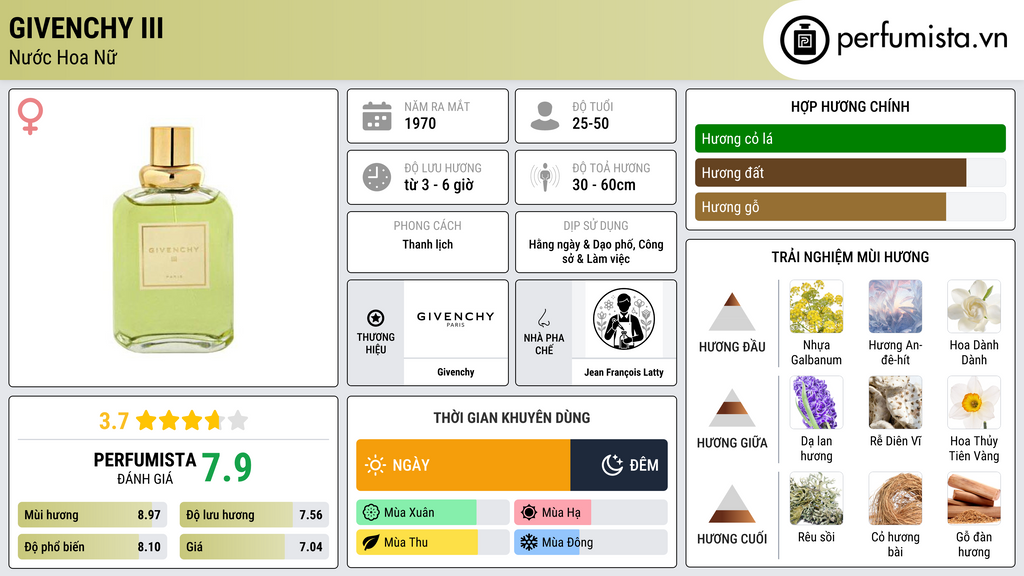Click the Thời gian khuyên dùng heading
The width and height of the screenshot is (1024, 576).
[x=511, y=417]
